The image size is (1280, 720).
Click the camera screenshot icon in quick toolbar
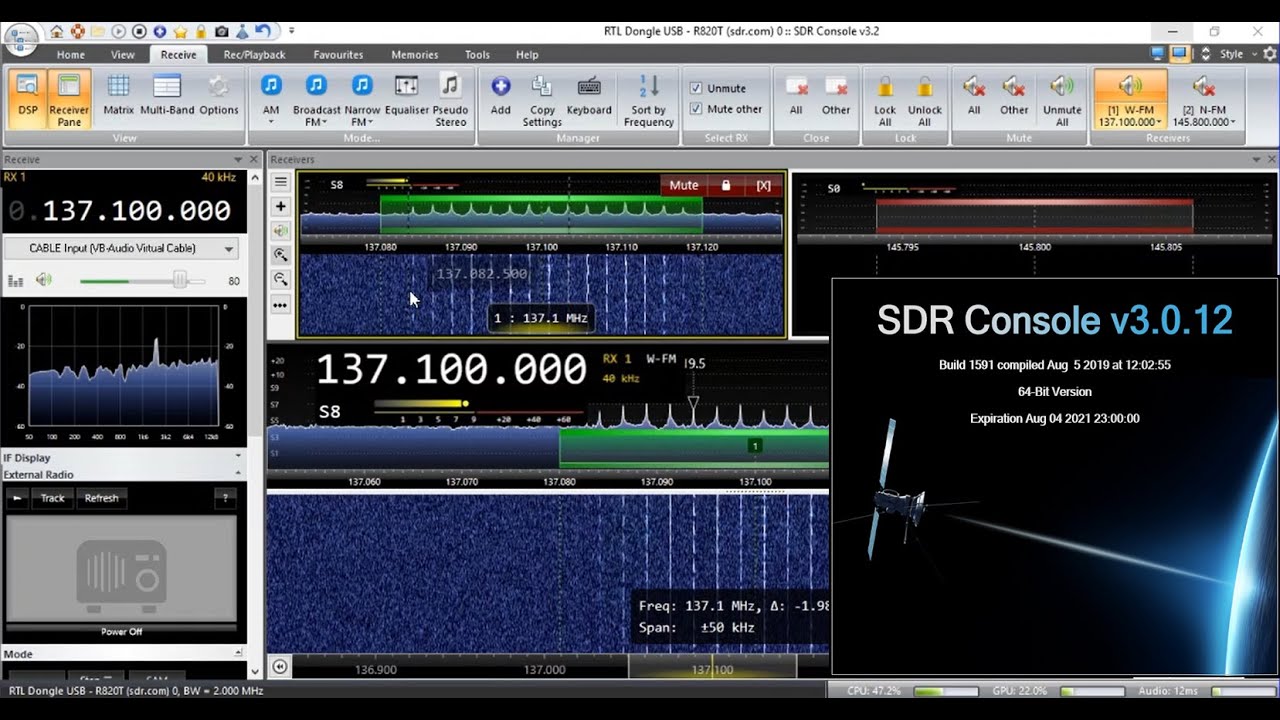click(221, 32)
